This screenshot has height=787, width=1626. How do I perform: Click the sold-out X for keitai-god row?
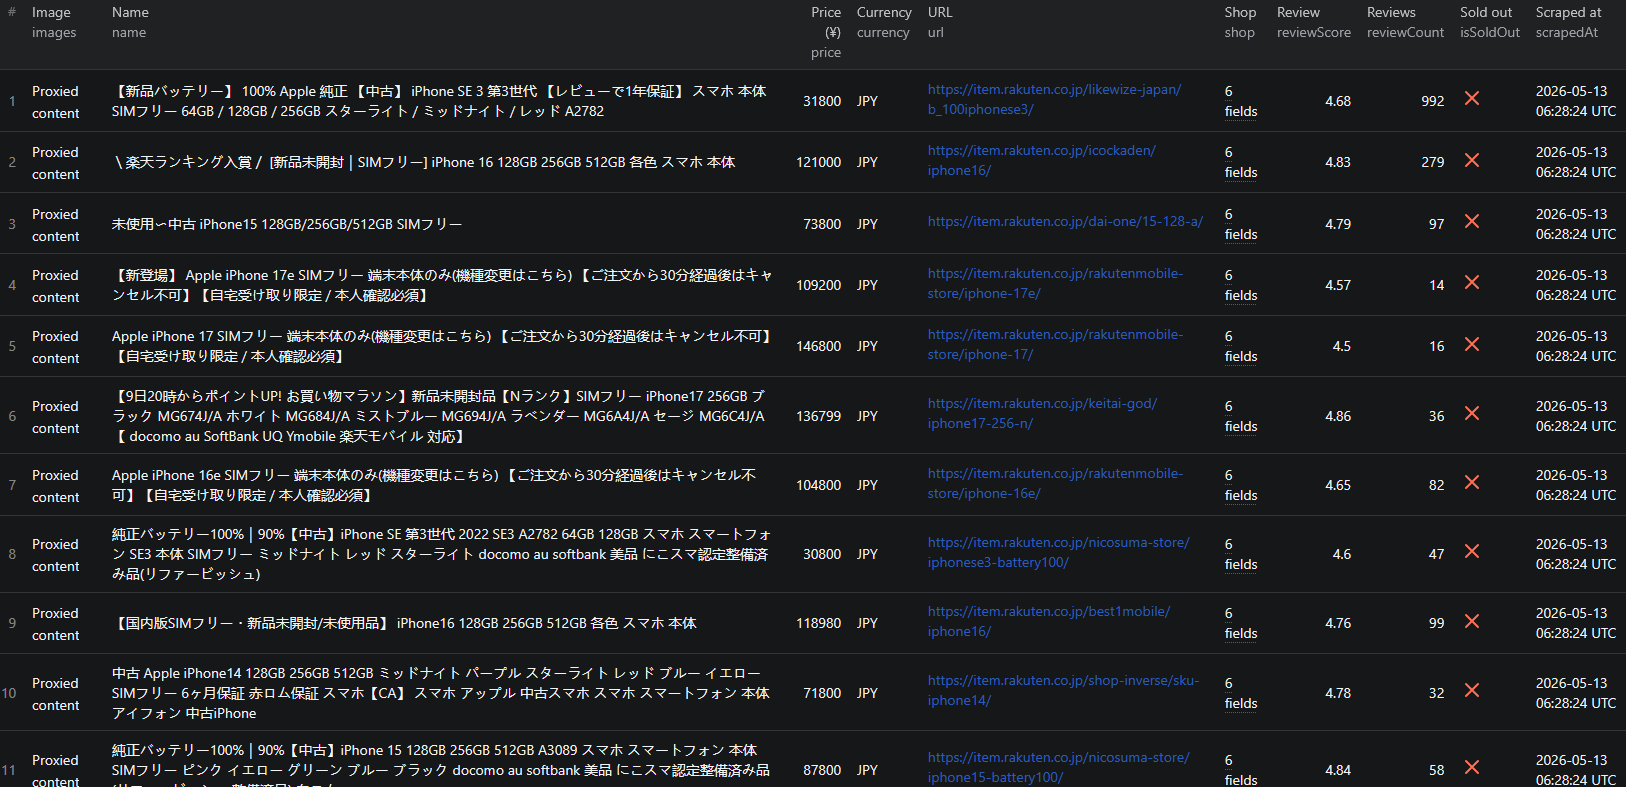point(1471,413)
